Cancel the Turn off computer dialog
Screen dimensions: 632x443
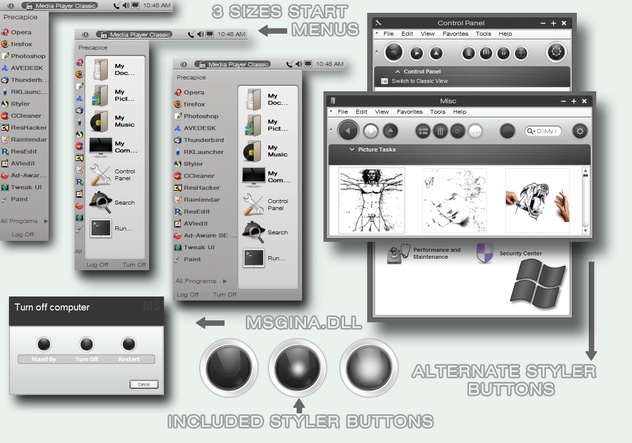144,384
